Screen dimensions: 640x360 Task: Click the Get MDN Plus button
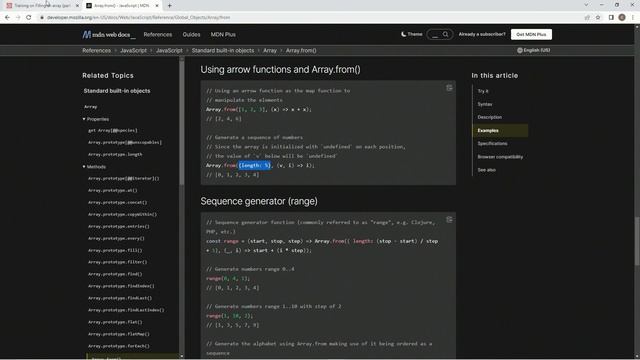point(531,34)
